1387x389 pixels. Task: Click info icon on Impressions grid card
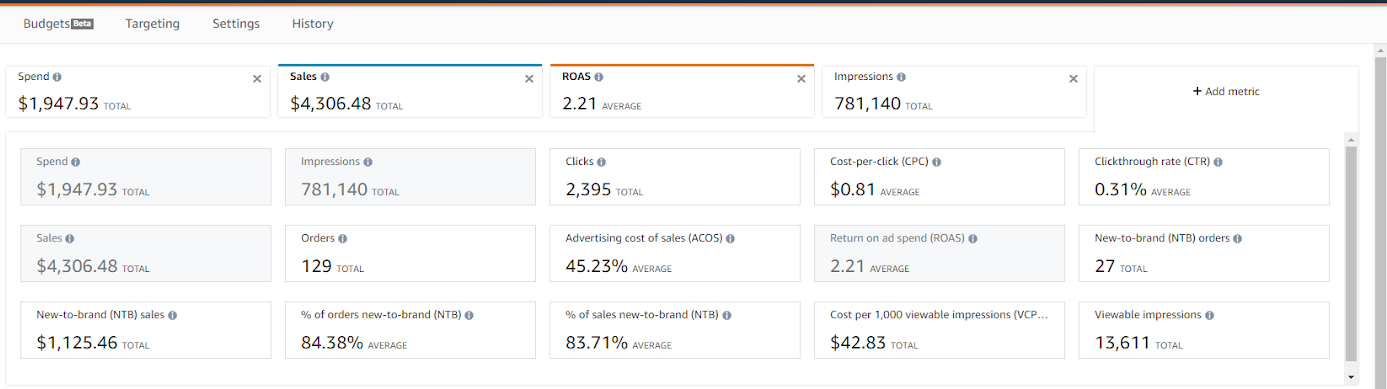[368, 162]
